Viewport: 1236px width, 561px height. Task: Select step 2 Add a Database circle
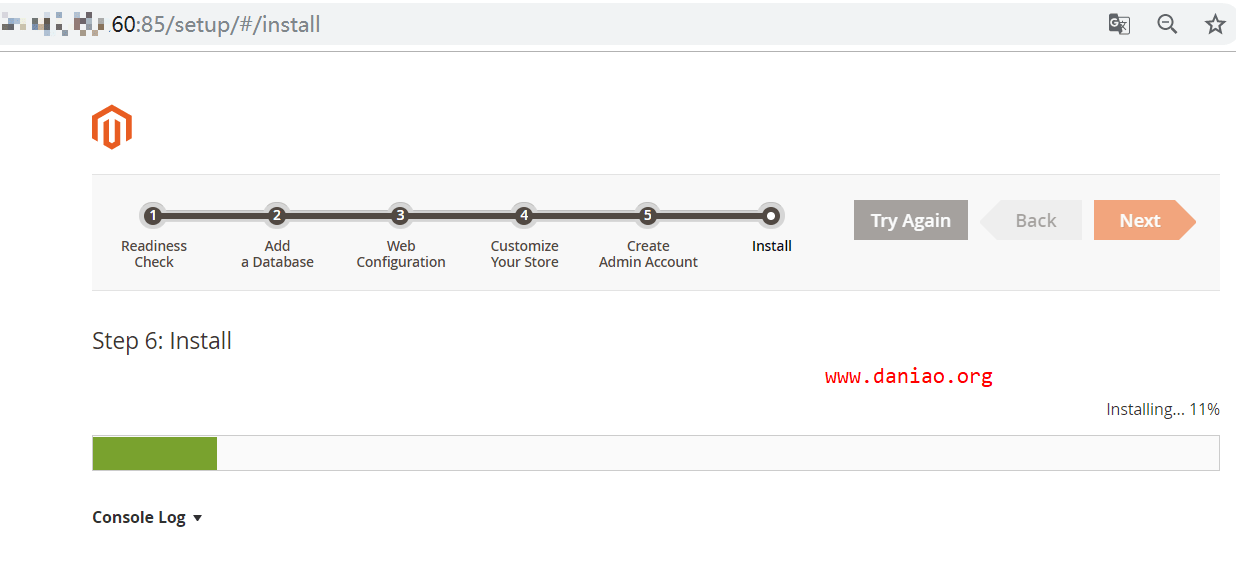(x=277, y=215)
